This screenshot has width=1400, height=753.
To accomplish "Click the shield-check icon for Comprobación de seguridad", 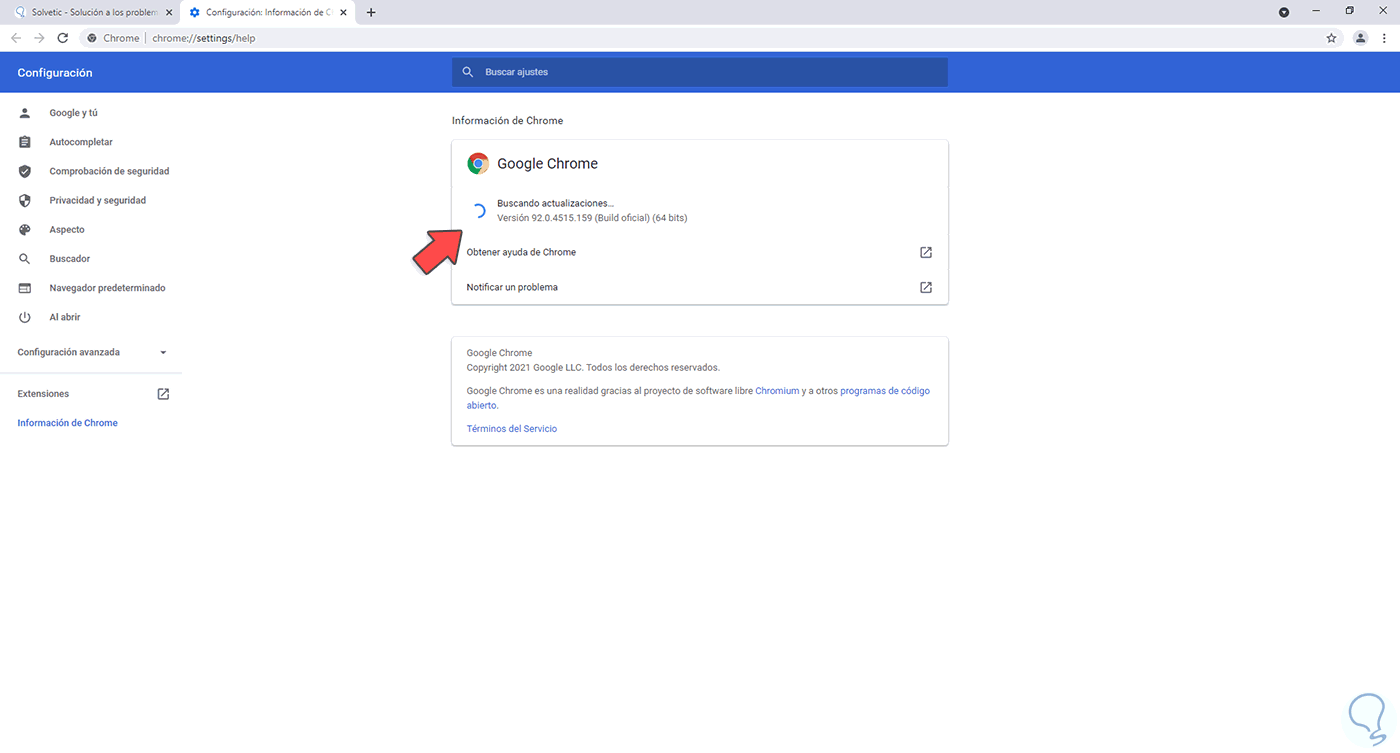I will (x=25, y=171).
